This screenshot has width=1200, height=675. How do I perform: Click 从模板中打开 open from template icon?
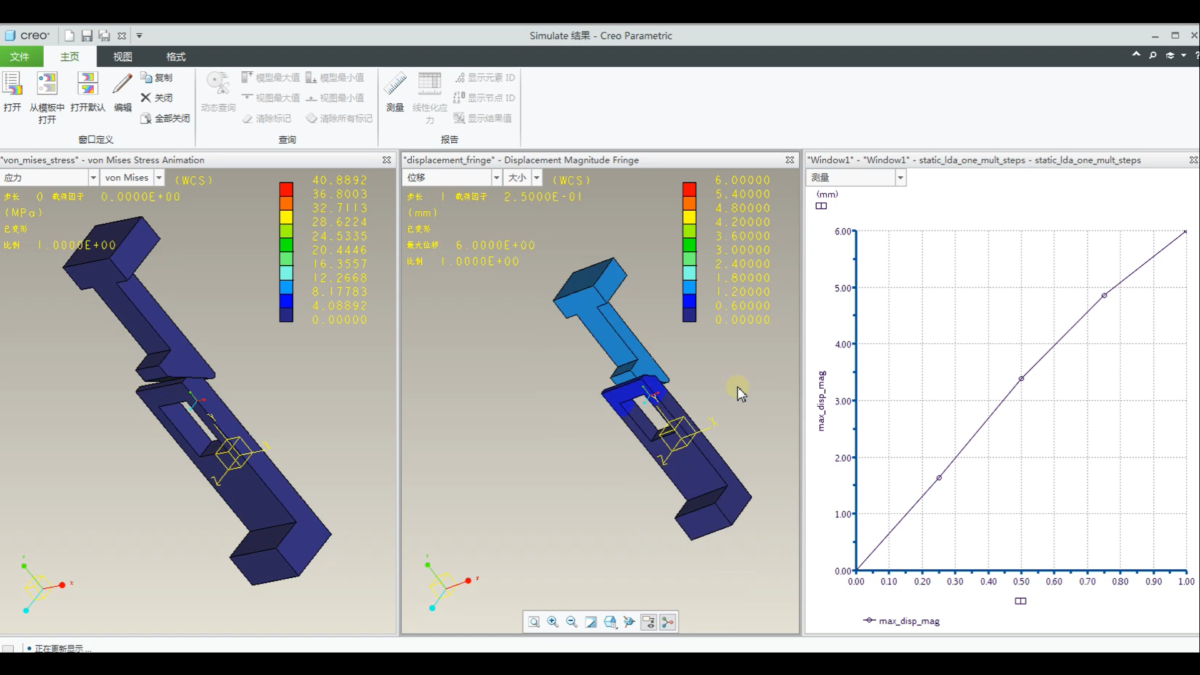47,83
